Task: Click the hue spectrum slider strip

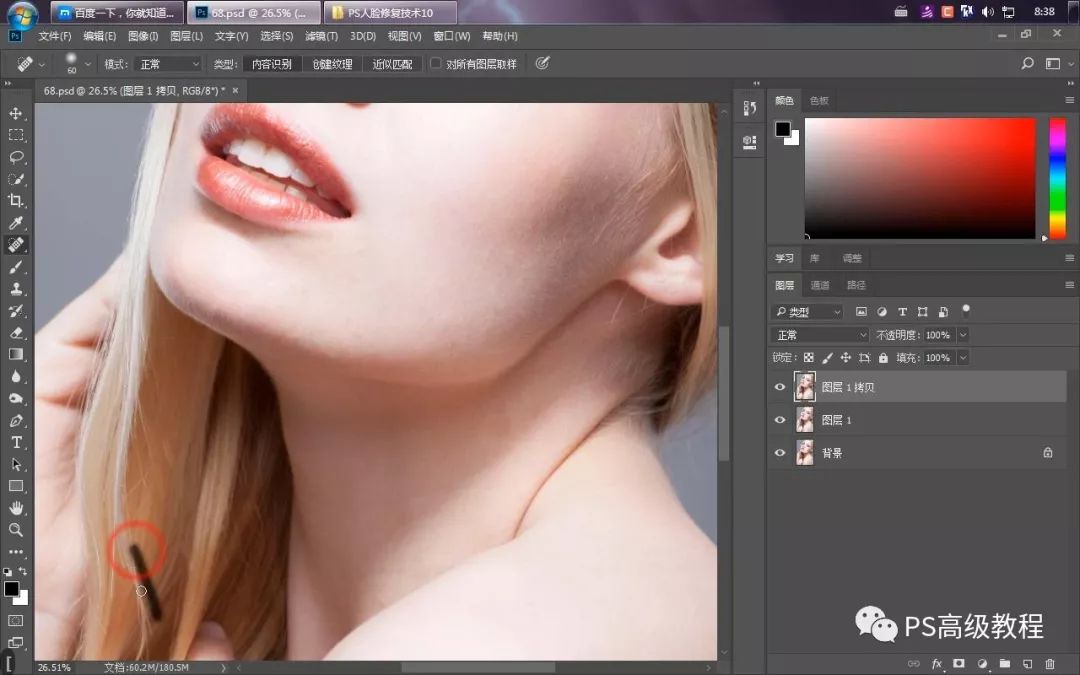Action: pyautogui.click(x=1057, y=178)
